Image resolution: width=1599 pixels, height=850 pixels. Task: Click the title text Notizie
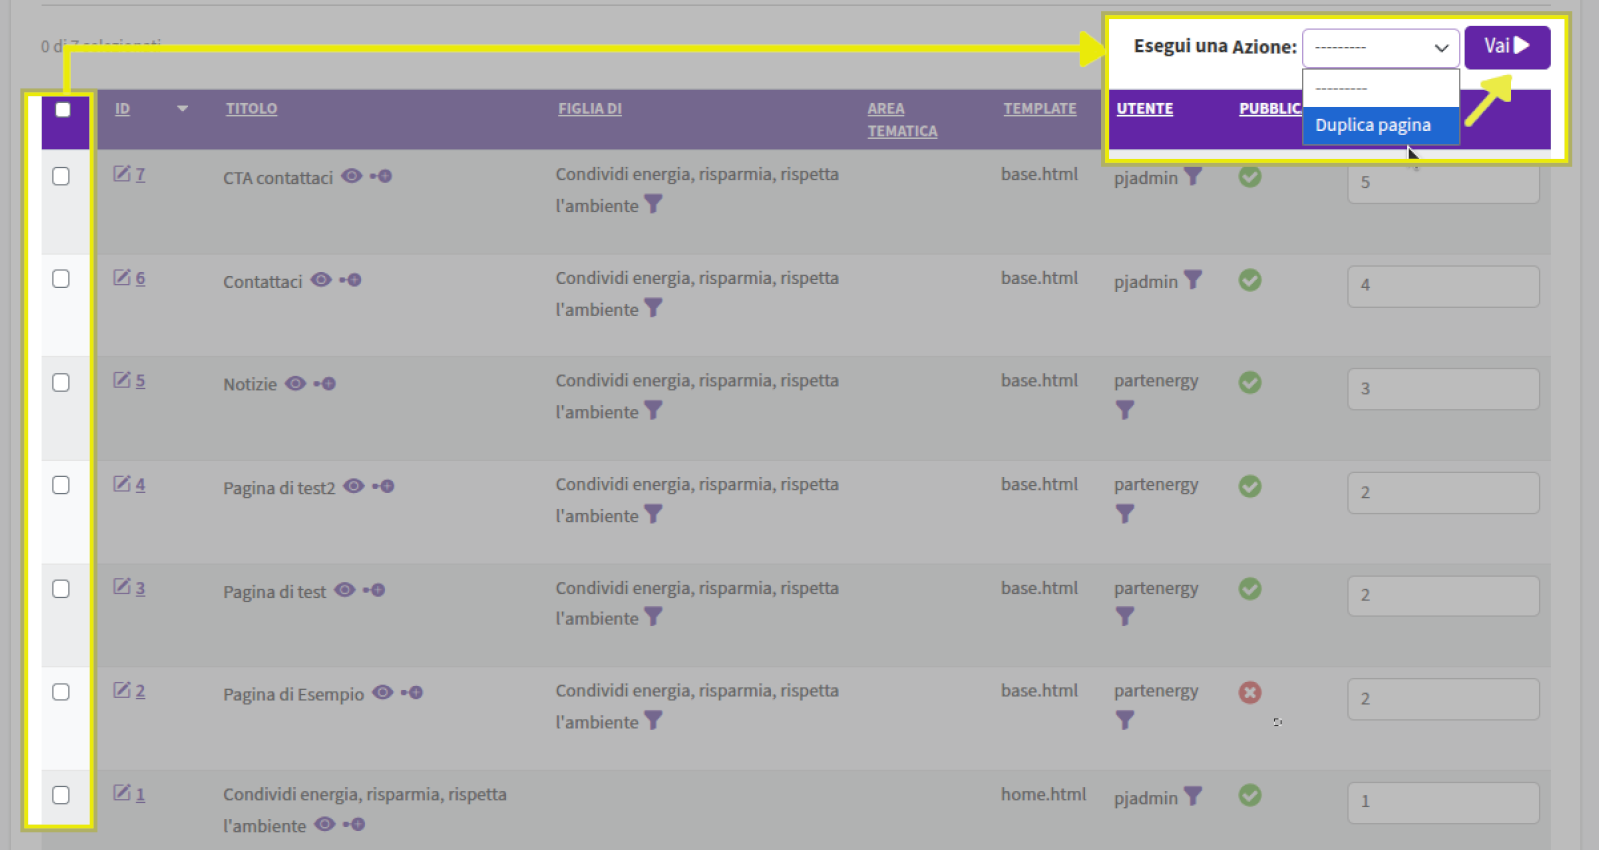pos(250,385)
